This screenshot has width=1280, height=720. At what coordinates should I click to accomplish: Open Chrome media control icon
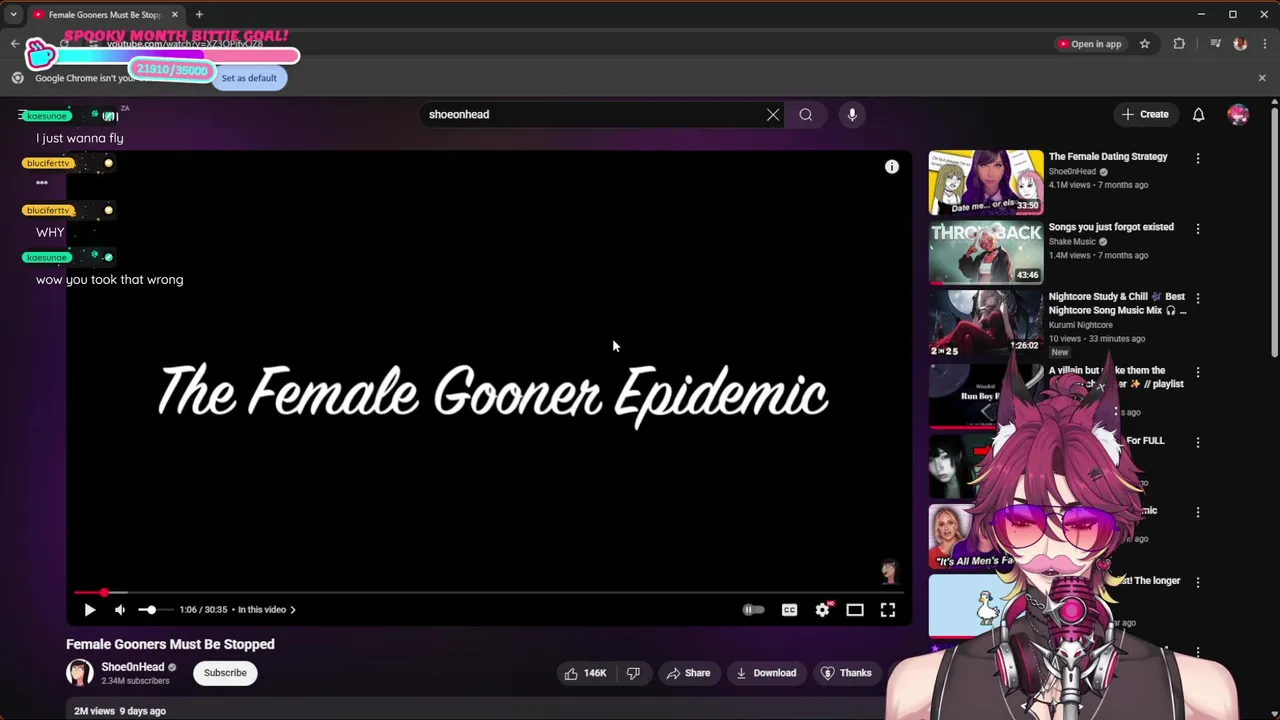1215,44
